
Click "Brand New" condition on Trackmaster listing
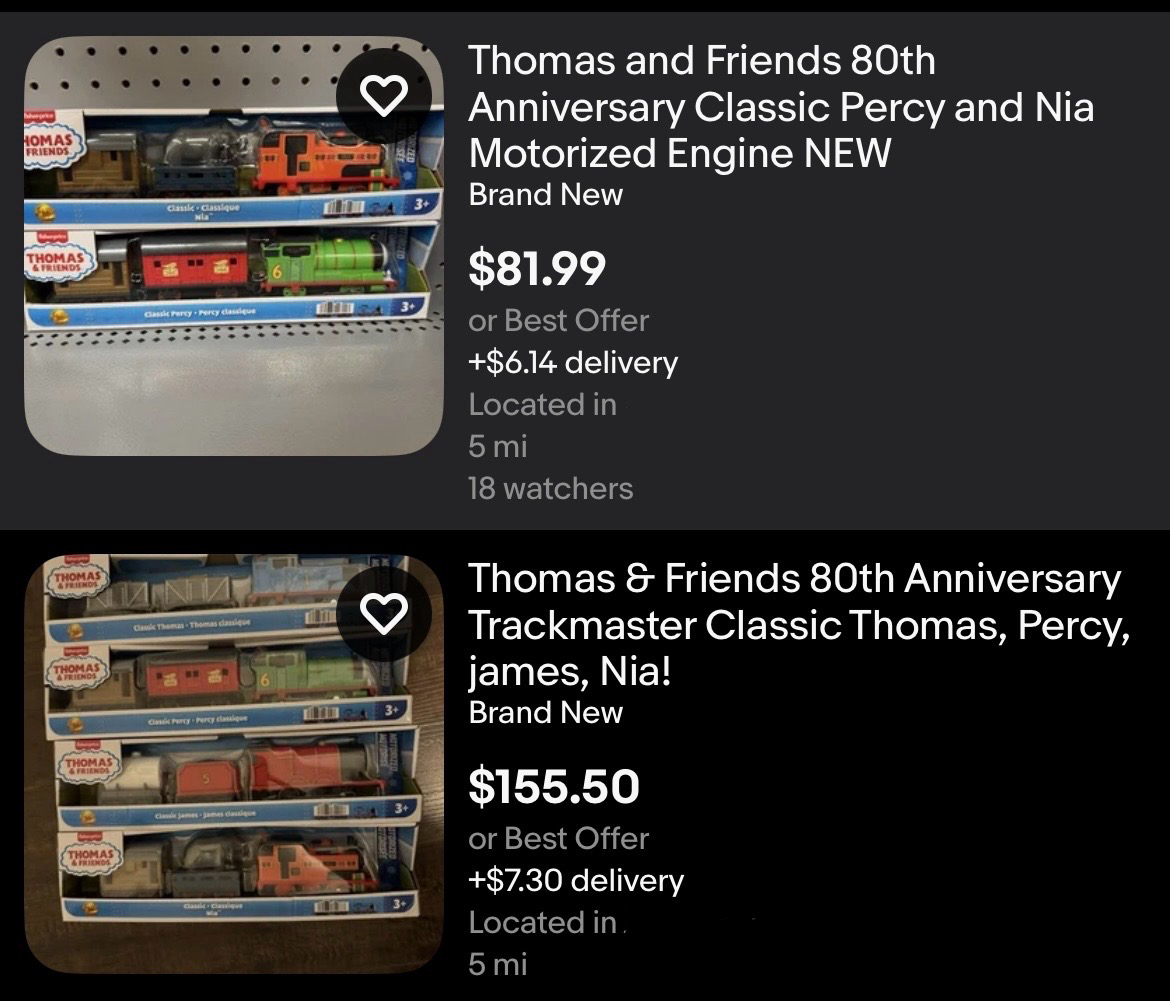click(x=545, y=712)
